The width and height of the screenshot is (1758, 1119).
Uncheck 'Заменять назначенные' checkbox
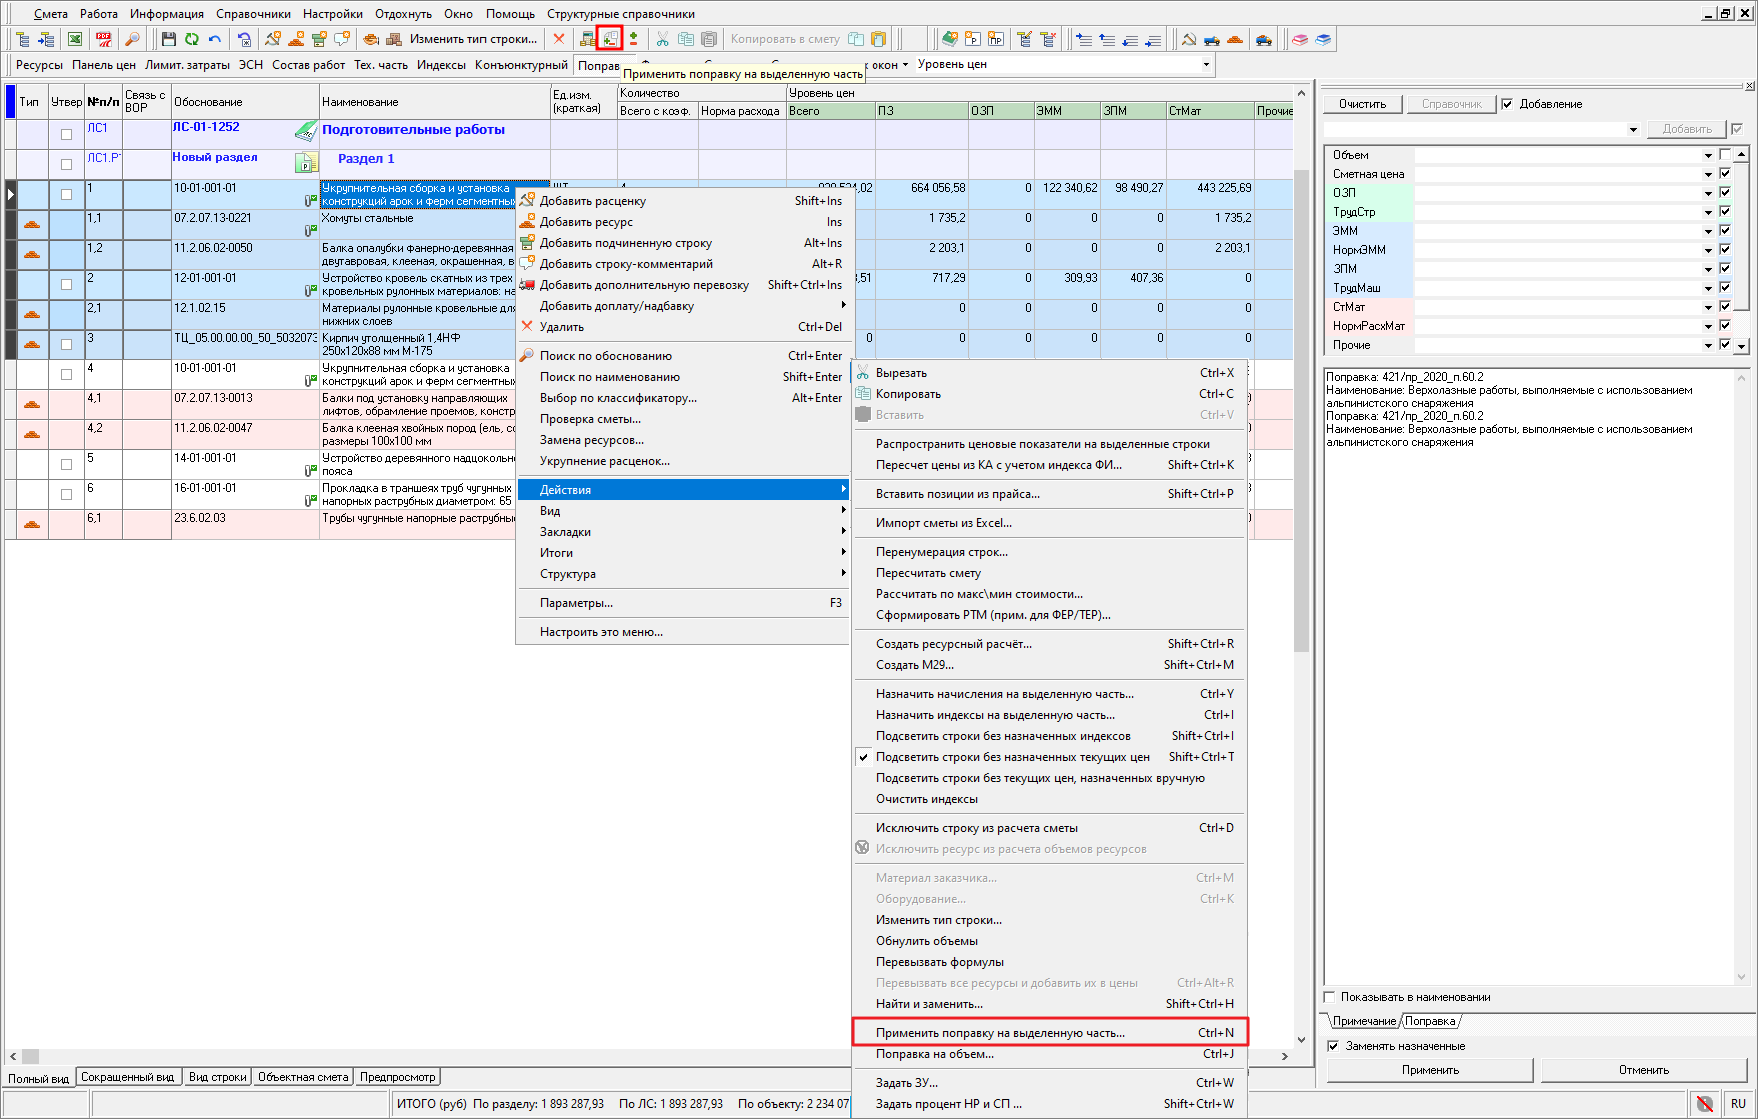tap(1332, 1046)
